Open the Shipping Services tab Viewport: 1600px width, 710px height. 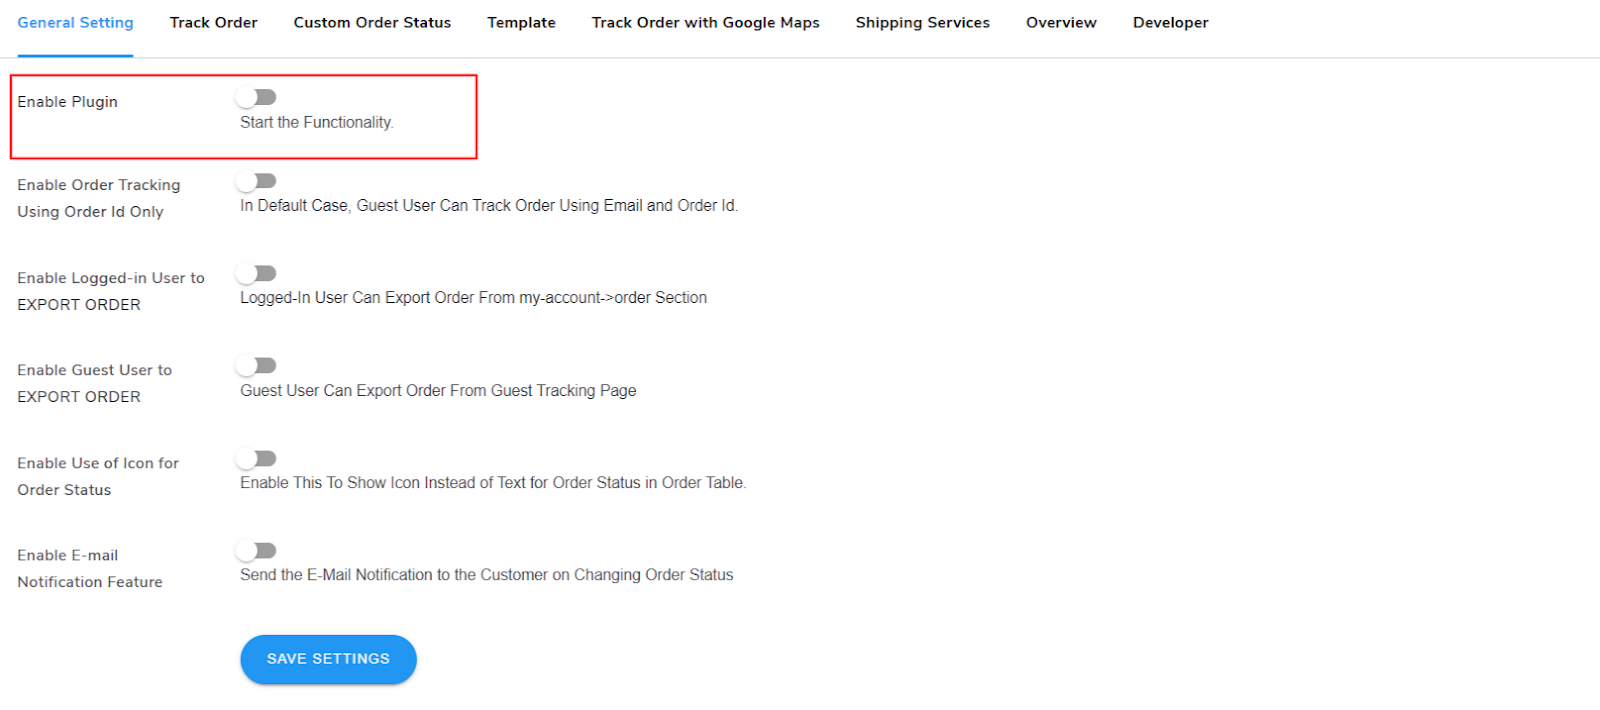pyautogui.click(x=922, y=22)
